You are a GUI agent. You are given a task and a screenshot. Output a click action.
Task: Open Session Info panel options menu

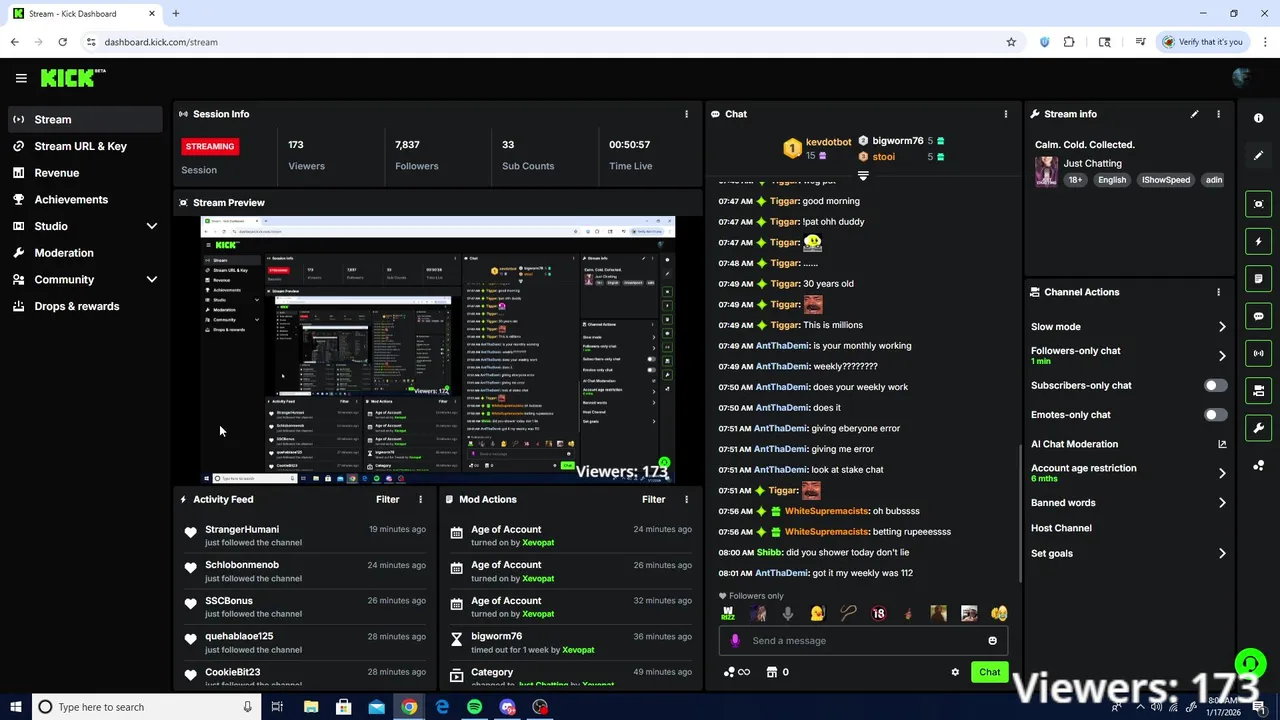coord(686,114)
